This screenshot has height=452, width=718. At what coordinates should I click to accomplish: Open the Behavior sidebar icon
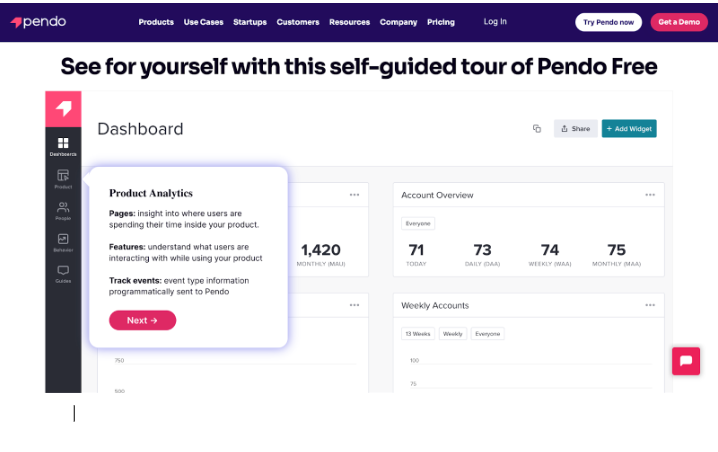click(x=63, y=242)
